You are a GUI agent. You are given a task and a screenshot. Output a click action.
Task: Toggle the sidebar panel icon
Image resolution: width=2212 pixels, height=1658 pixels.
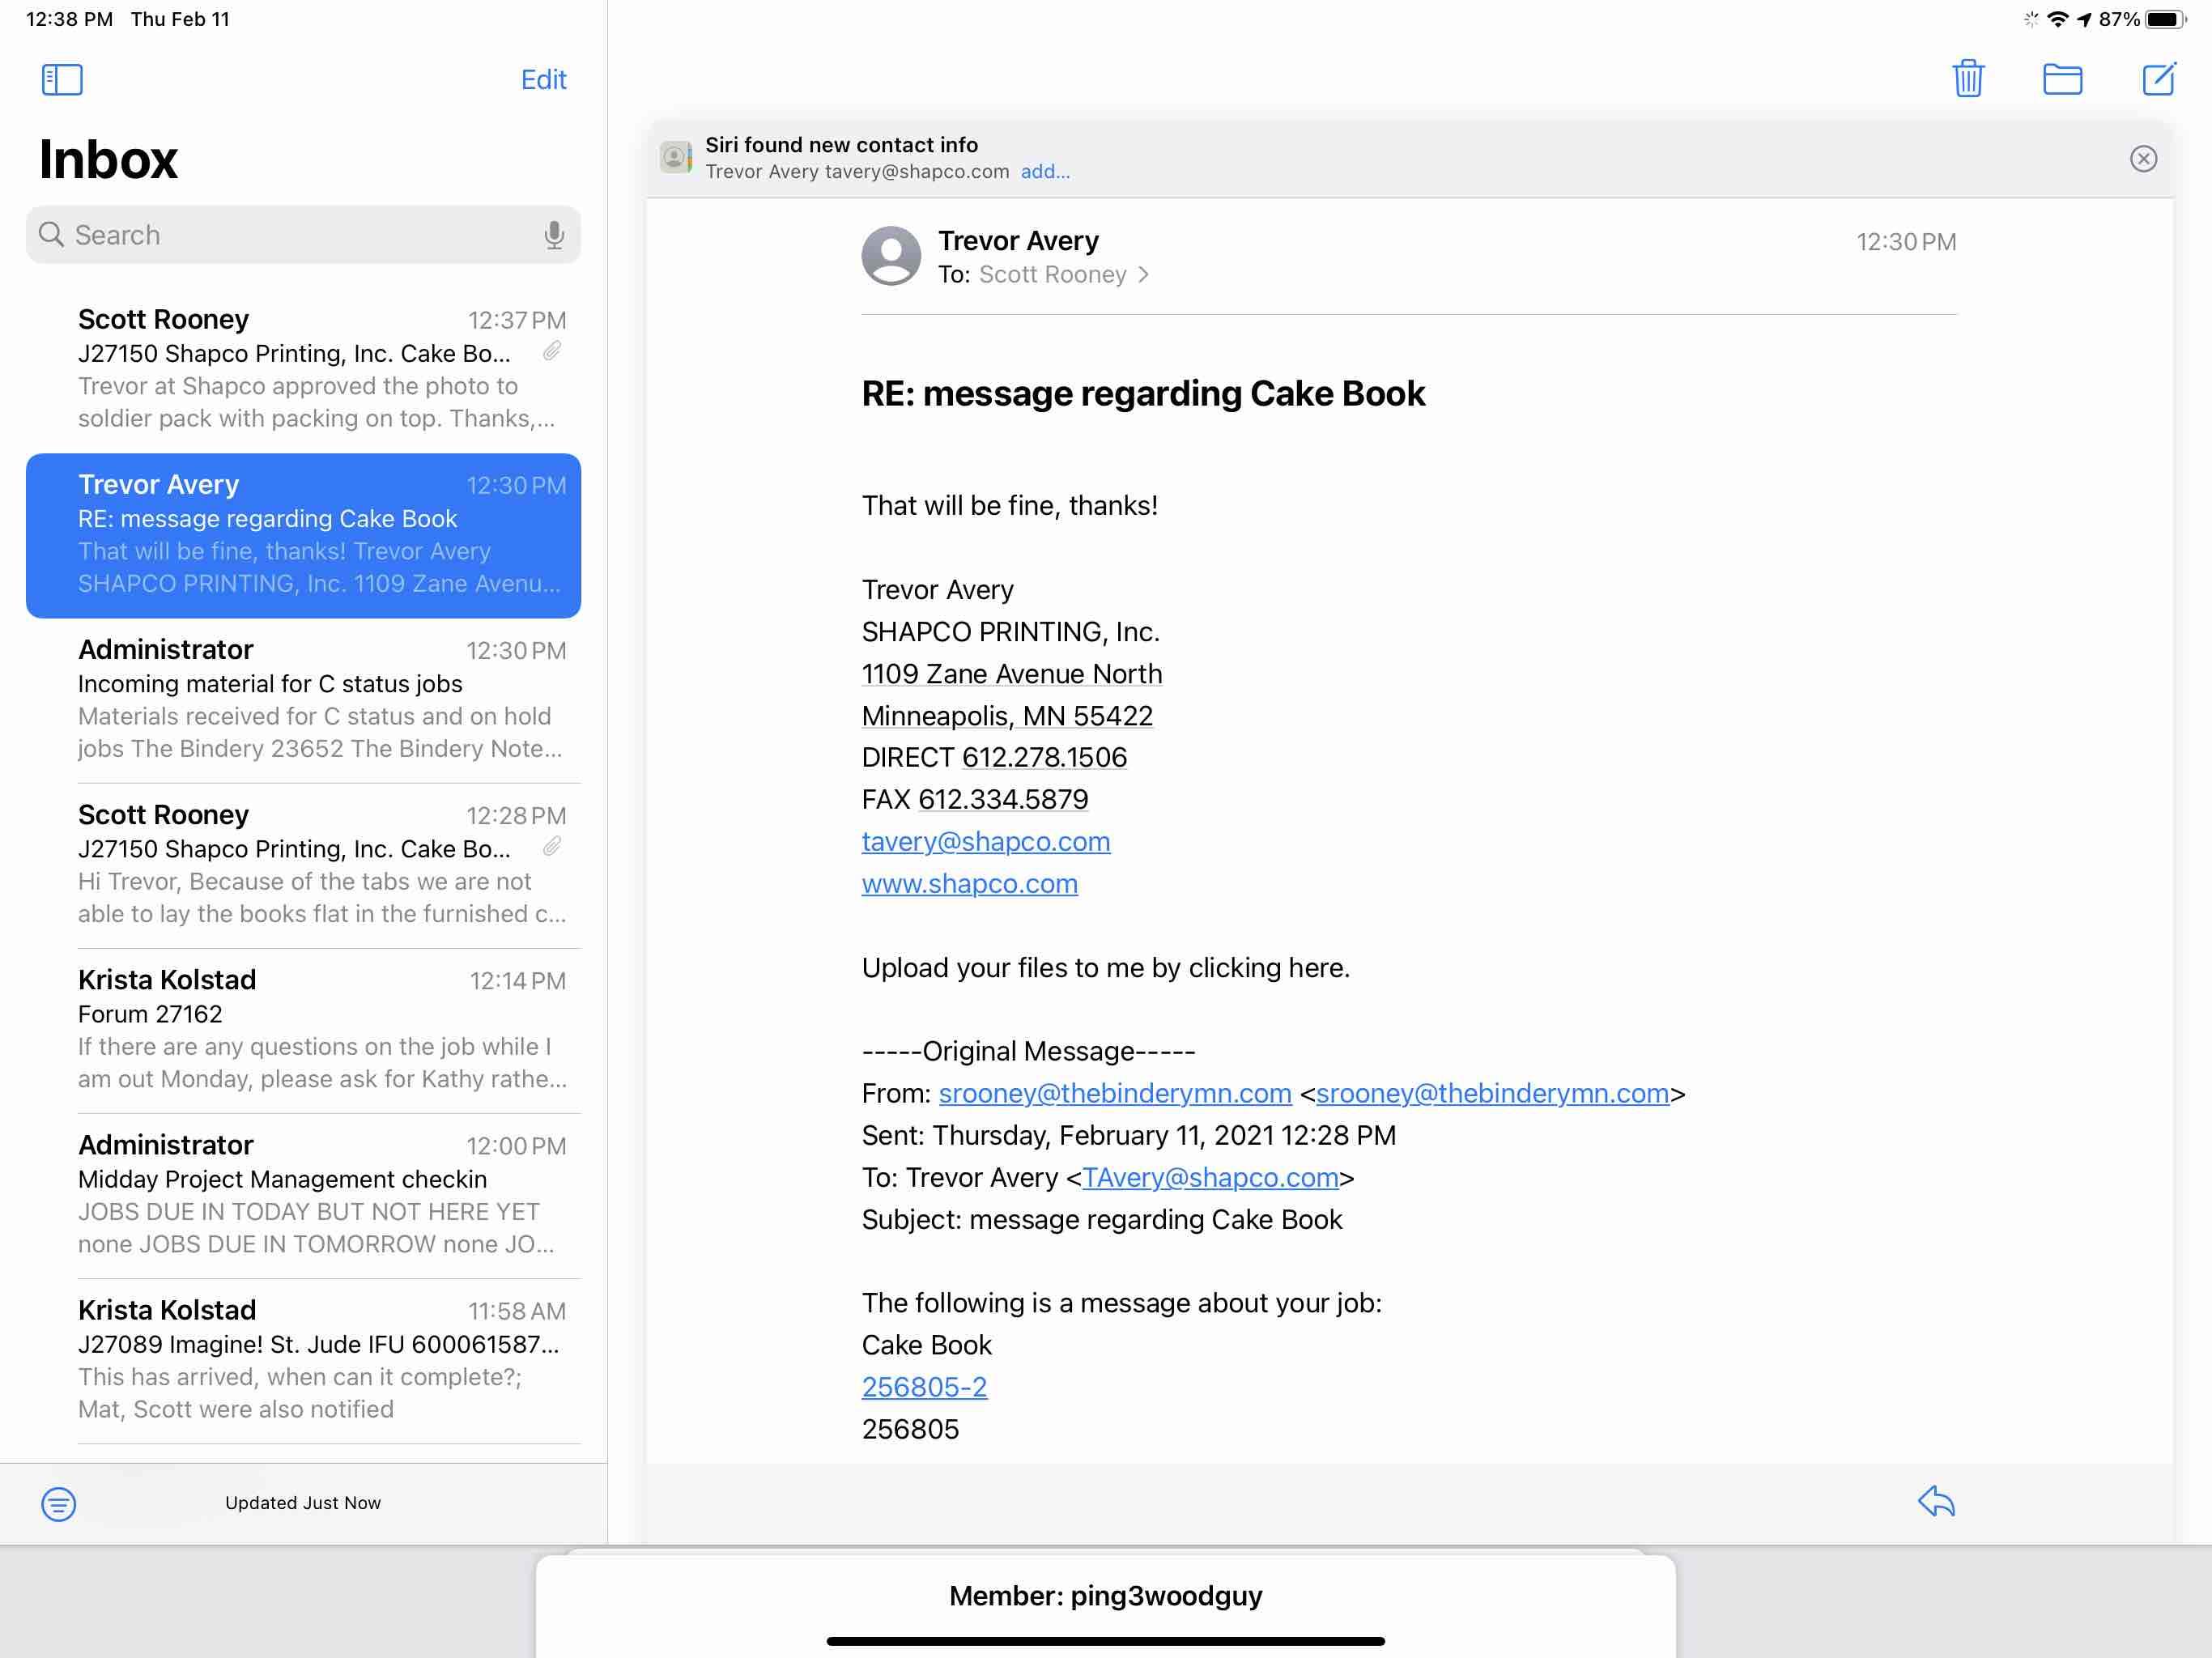(62, 80)
